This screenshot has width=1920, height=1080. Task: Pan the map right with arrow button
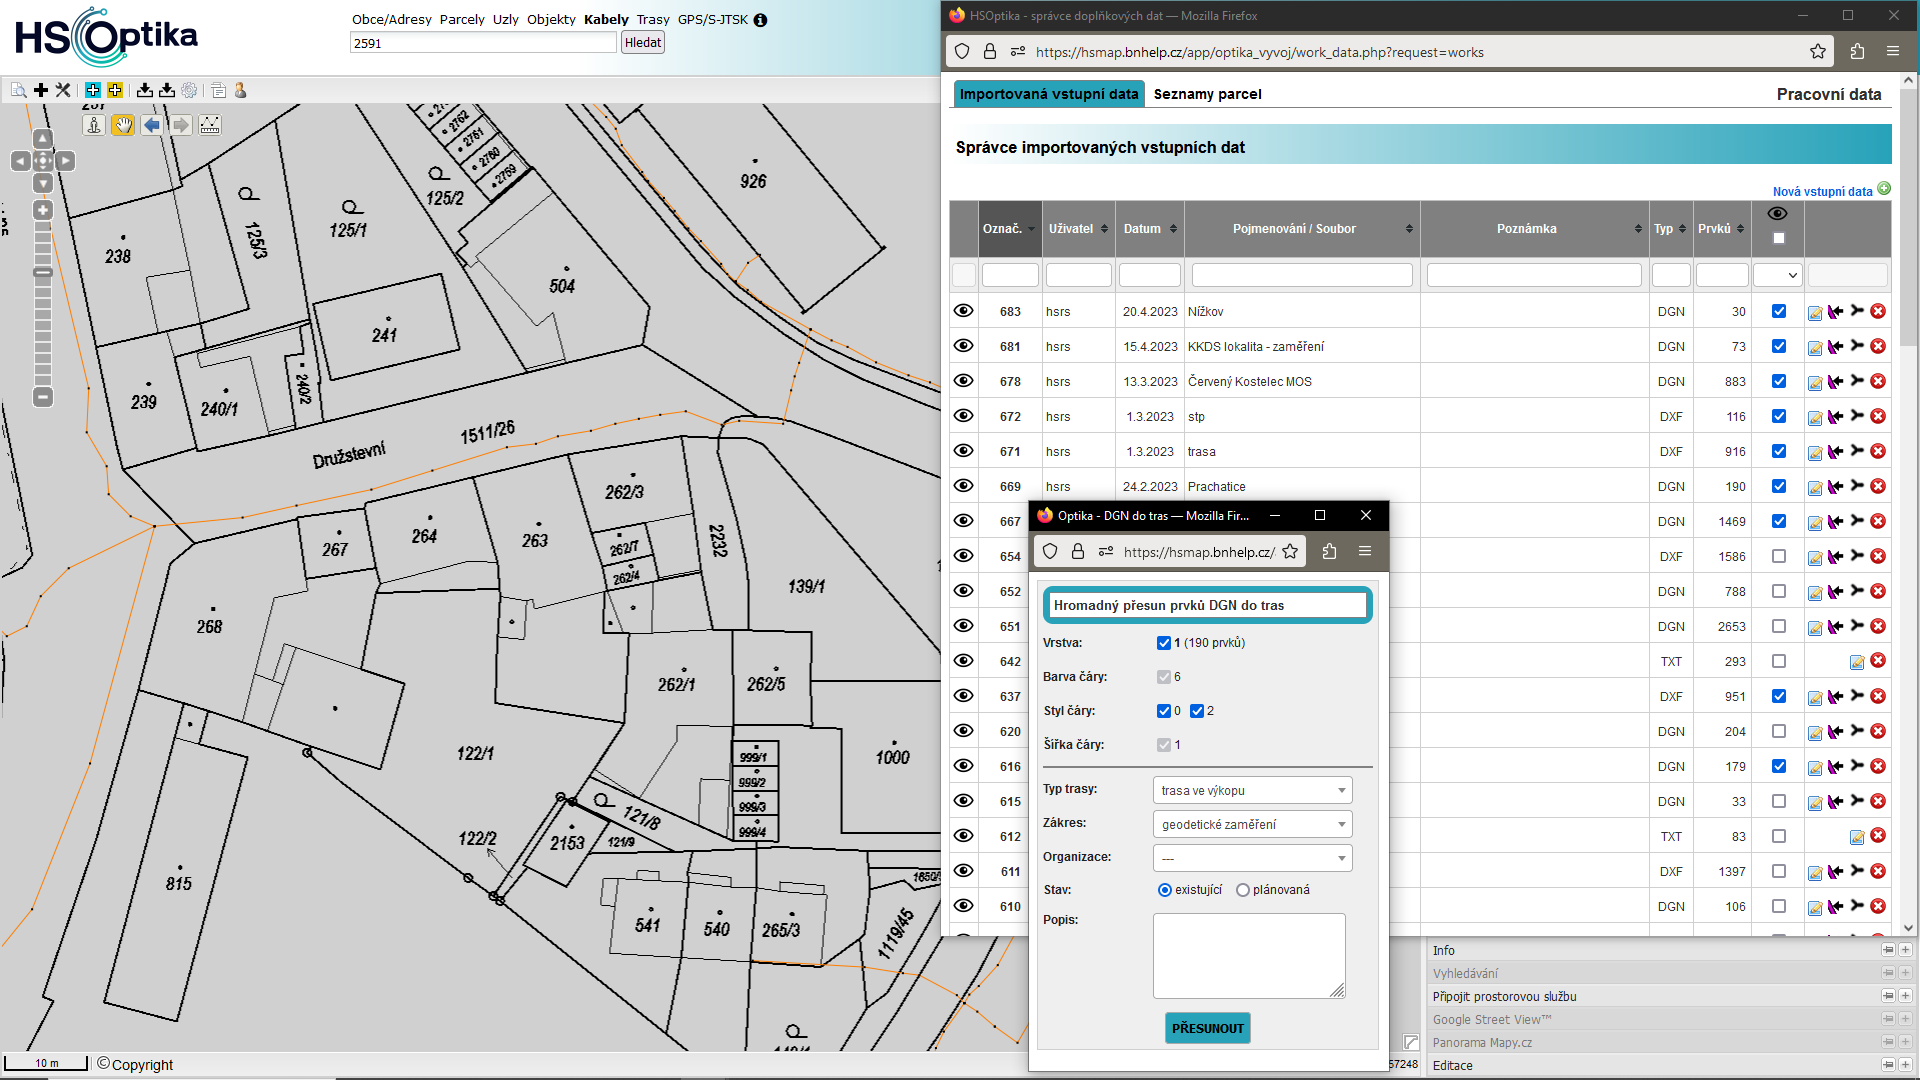pos(66,161)
